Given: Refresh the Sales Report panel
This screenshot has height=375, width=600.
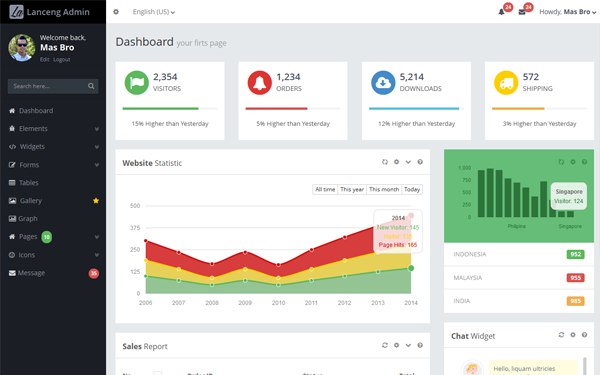Looking at the screenshot, I should 385,345.
